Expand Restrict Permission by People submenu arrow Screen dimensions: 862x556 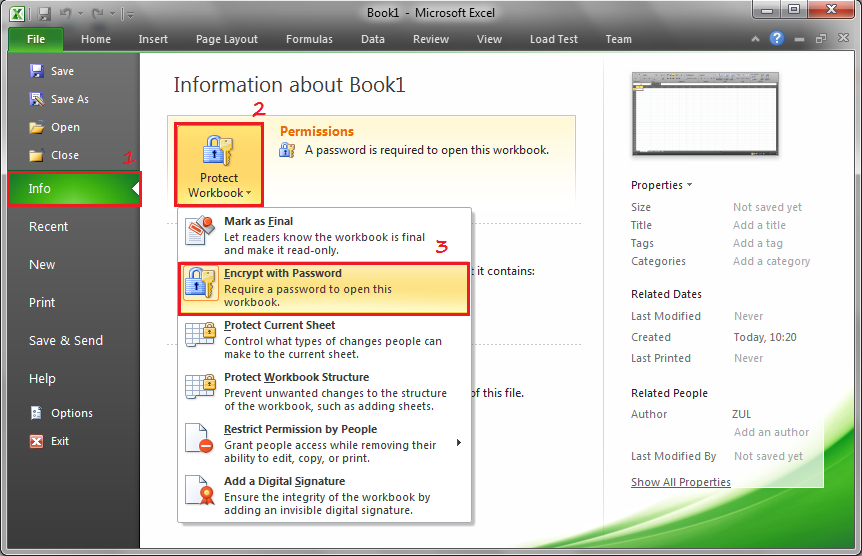pyautogui.click(x=459, y=443)
